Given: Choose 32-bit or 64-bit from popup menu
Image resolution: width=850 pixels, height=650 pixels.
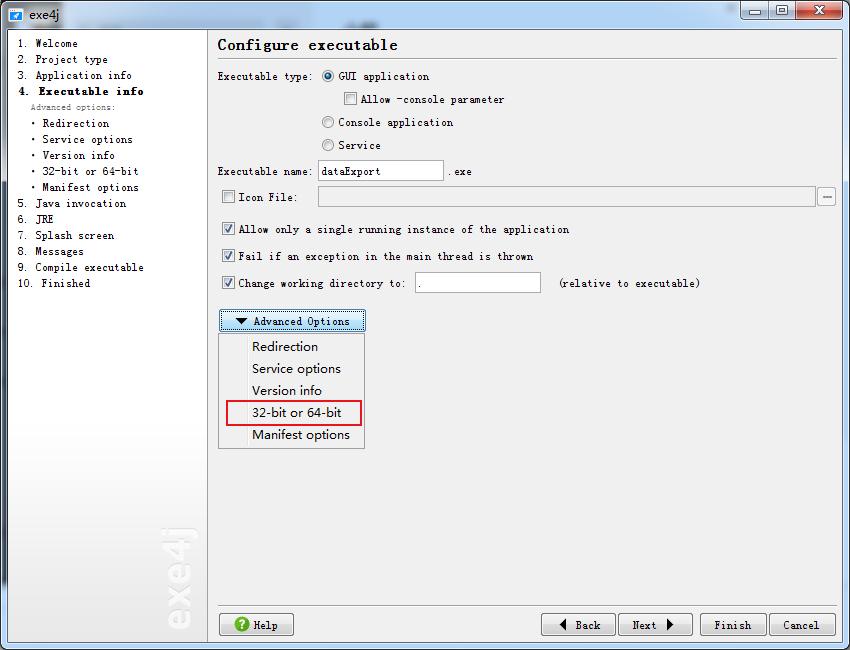Looking at the screenshot, I should (x=296, y=412).
